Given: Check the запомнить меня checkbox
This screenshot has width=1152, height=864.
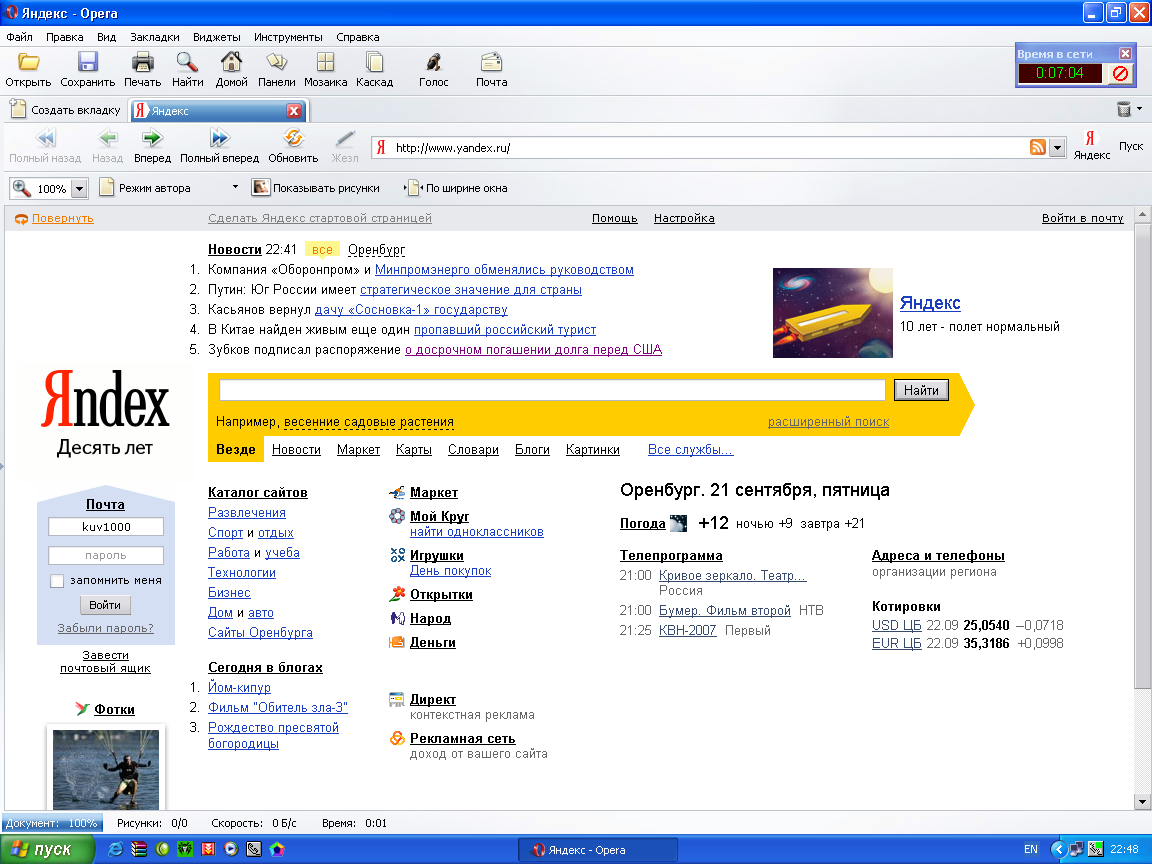Looking at the screenshot, I should (x=57, y=580).
